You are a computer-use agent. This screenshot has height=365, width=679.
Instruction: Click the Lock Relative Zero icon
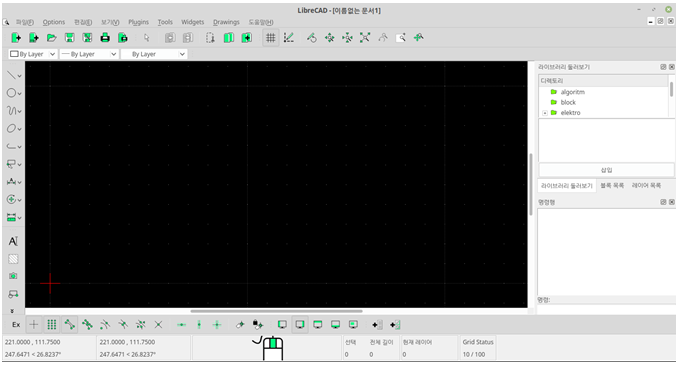point(258,324)
